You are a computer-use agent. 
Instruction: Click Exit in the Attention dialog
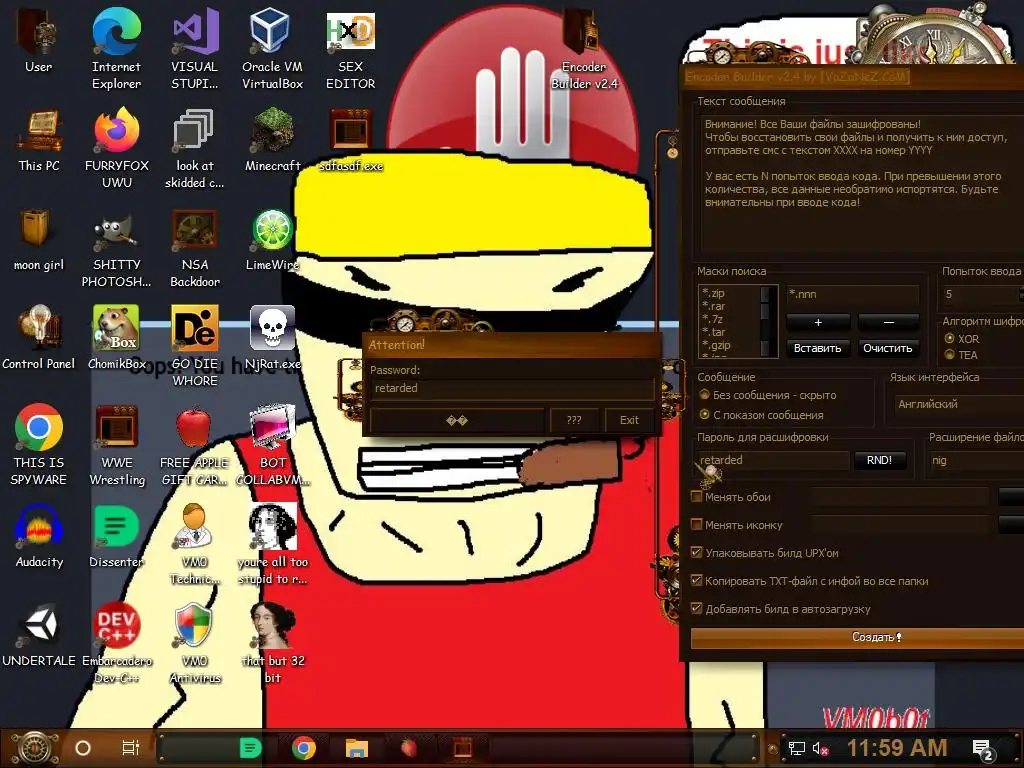[x=629, y=420]
